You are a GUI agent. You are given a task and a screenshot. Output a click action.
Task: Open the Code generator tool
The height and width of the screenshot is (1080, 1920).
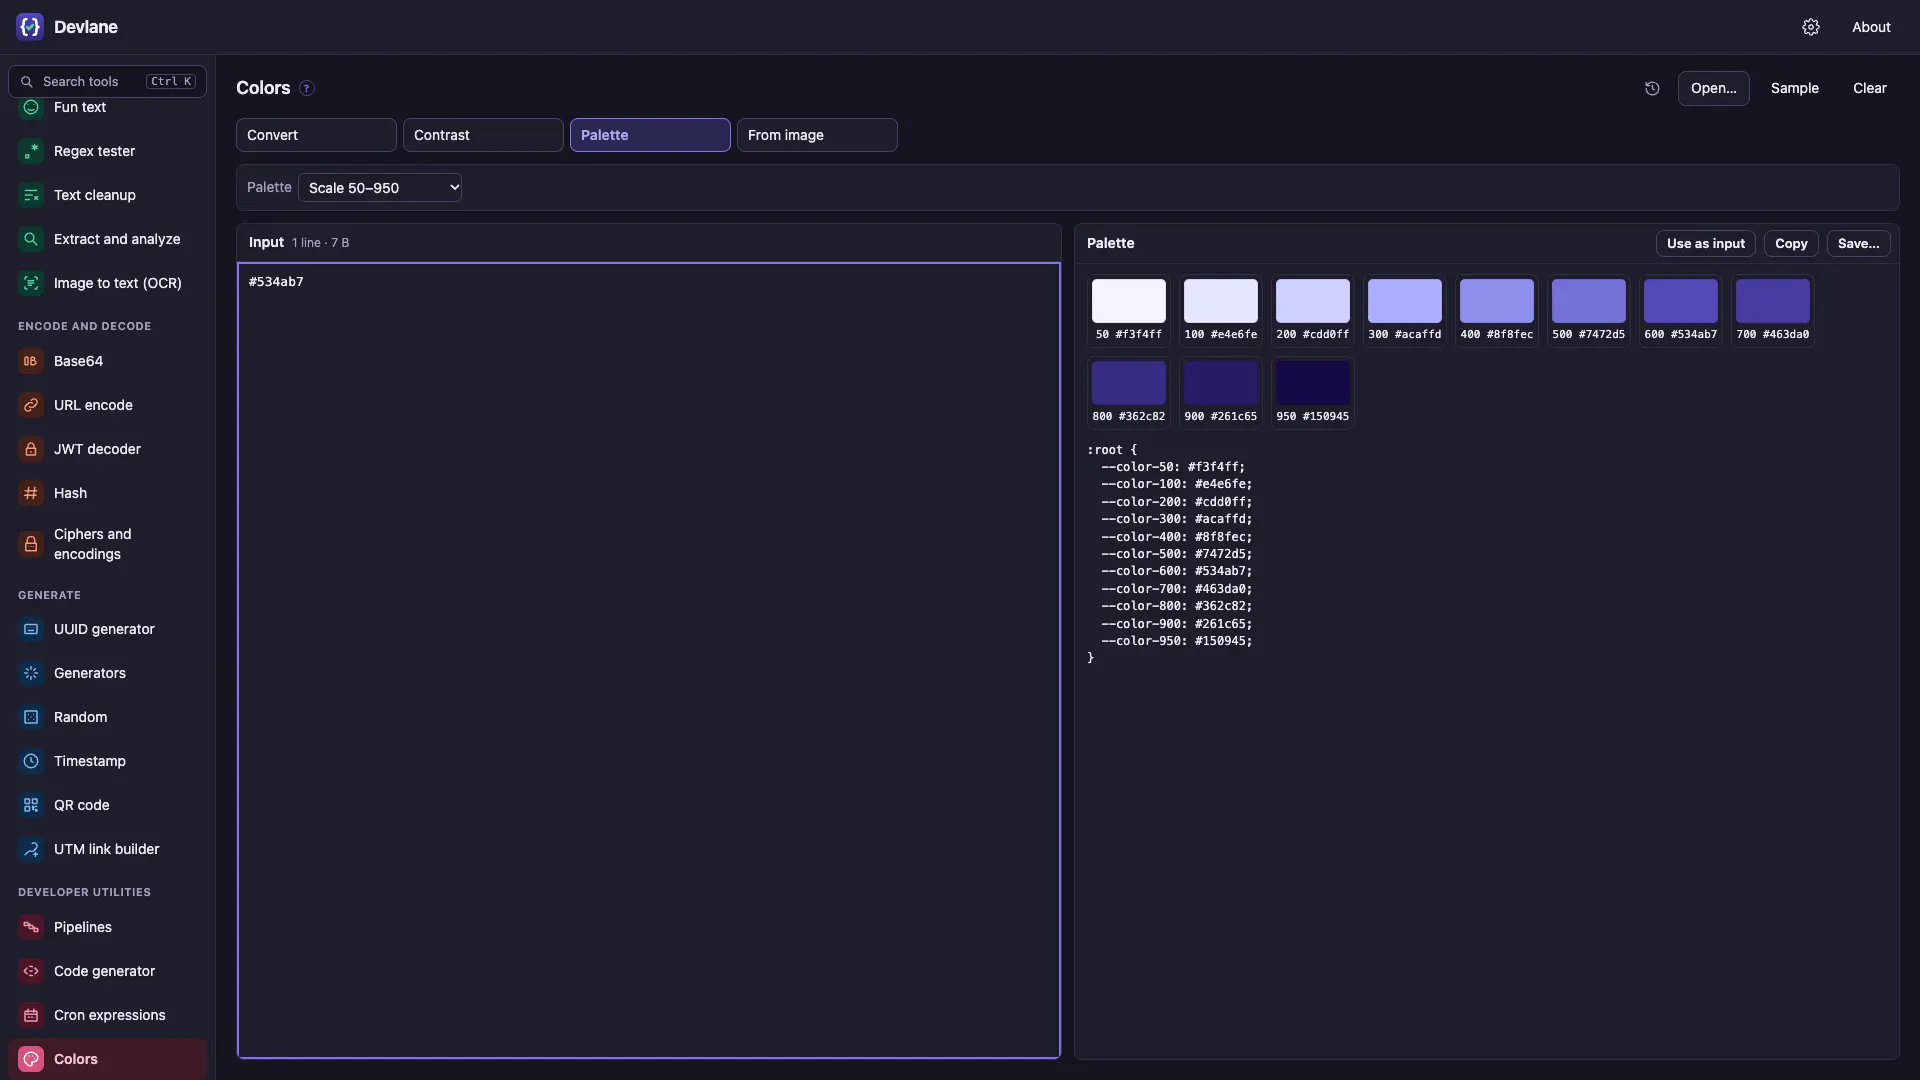click(107, 971)
